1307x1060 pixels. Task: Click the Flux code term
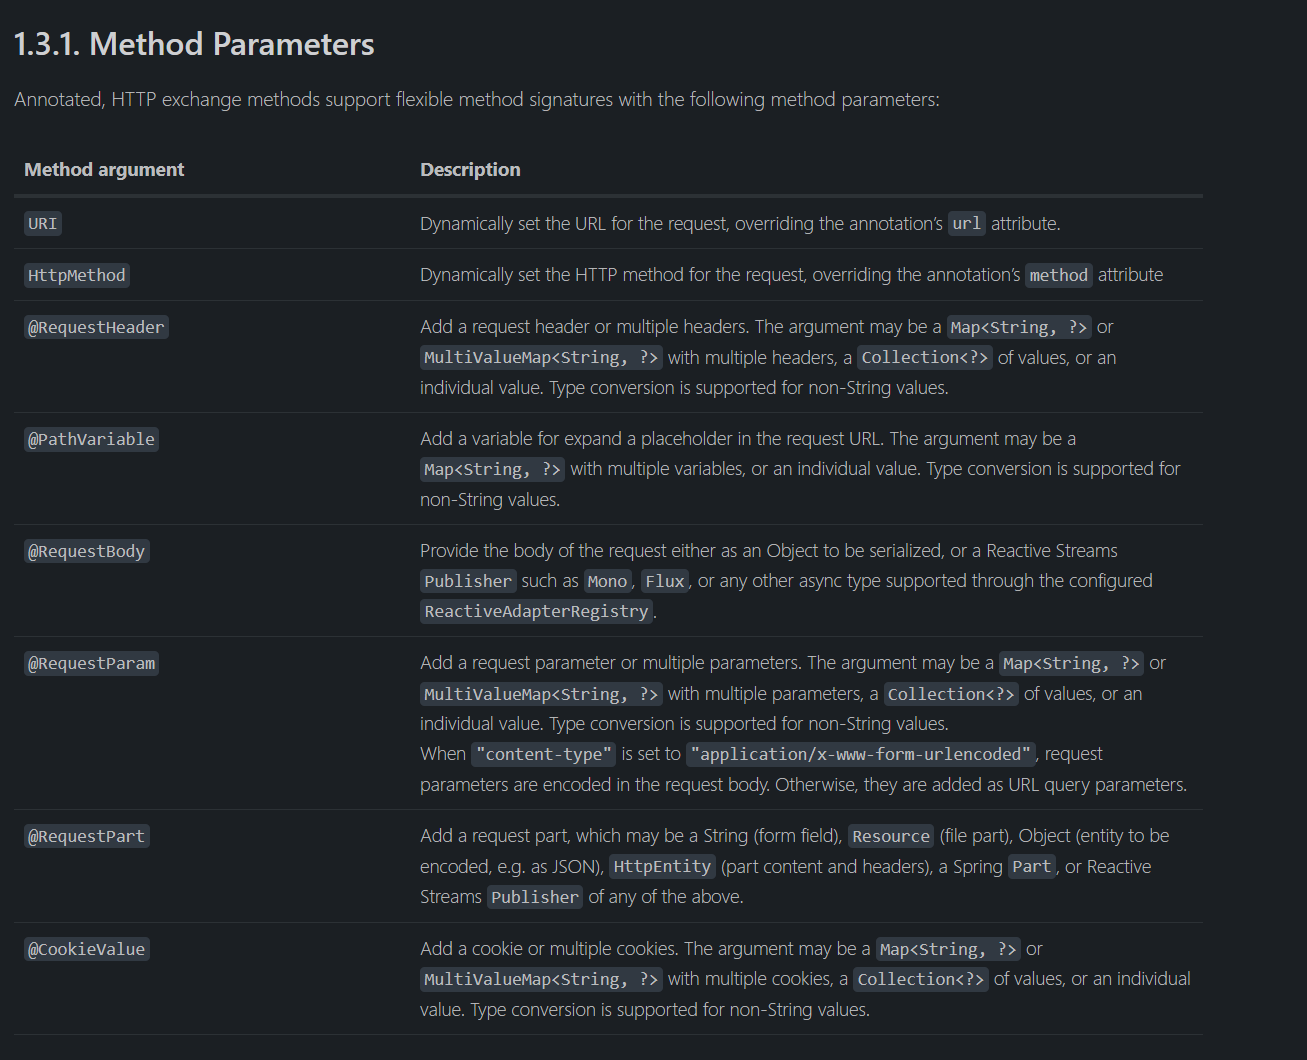[665, 582]
